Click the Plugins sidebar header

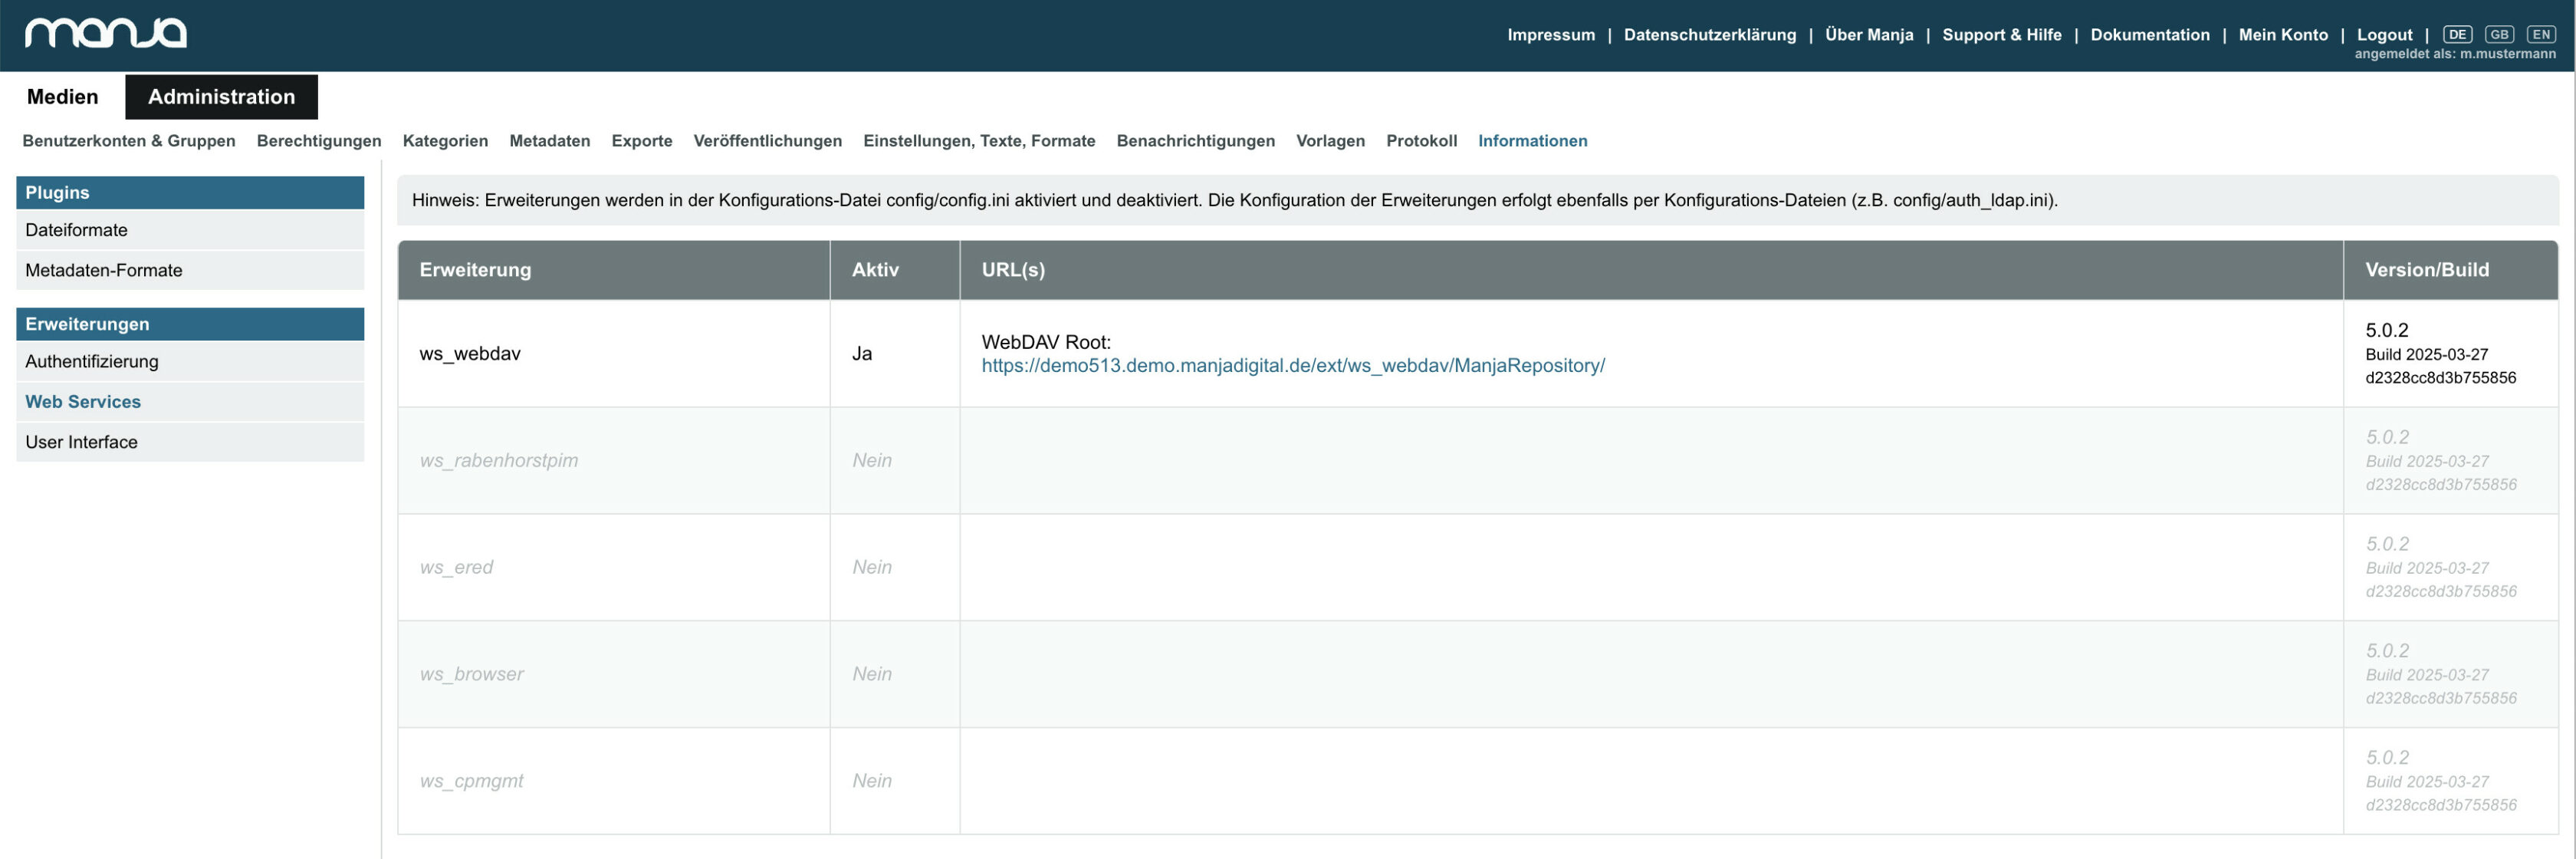coord(190,193)
